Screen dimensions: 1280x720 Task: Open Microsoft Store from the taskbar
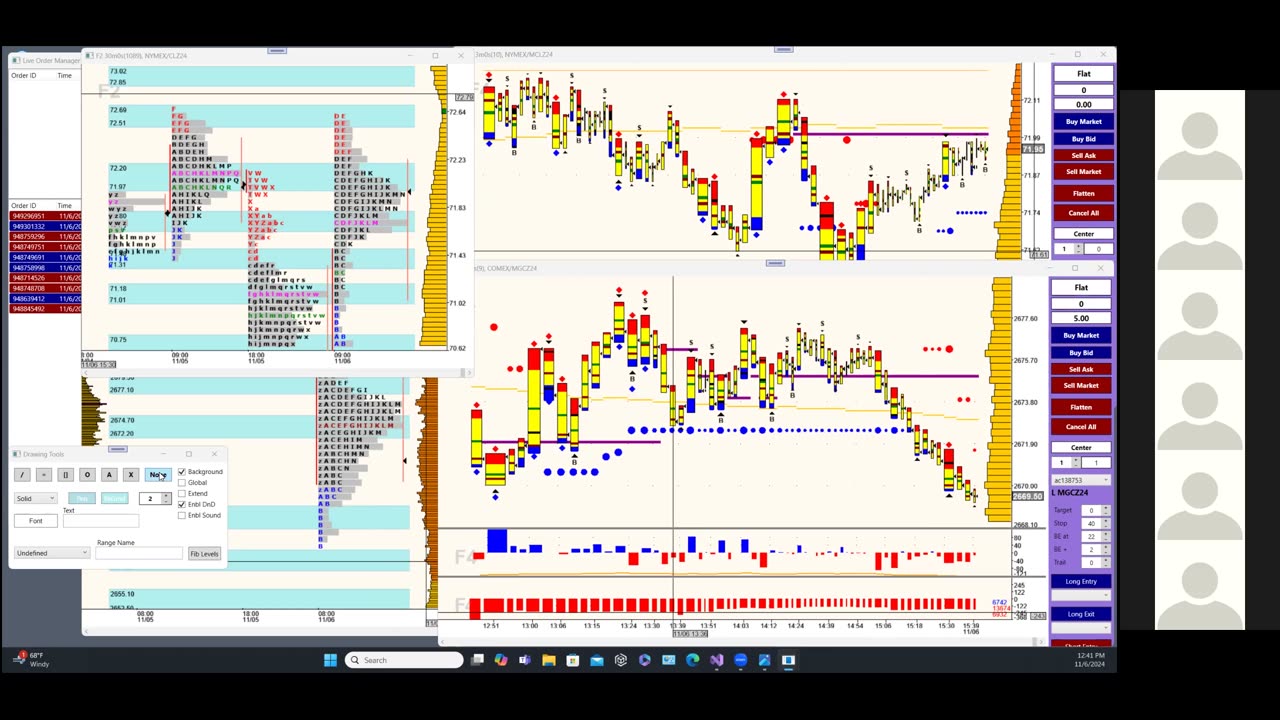pyautogui.click(x=573, y=660)
